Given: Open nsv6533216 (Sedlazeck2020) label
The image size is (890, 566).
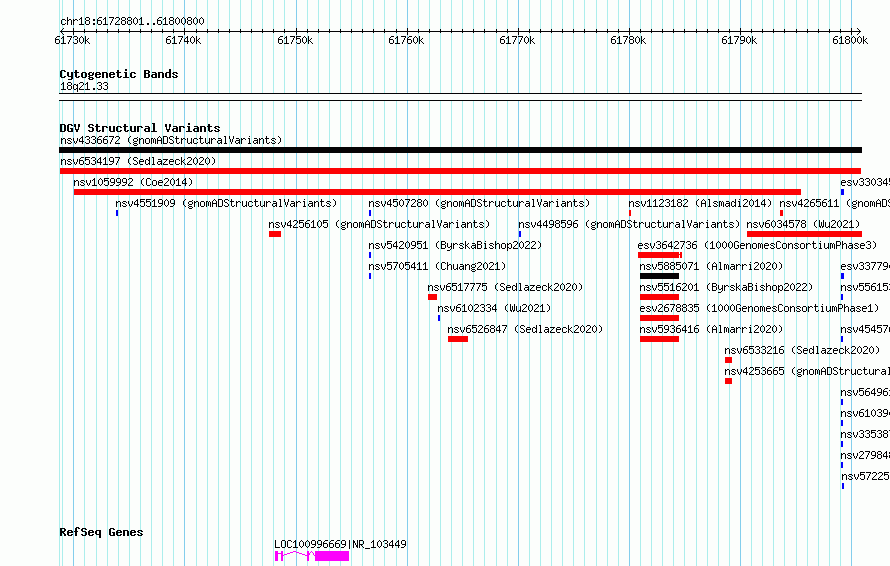Looking at the screenshot, I should pyautogui.click(x=802, y=350).
